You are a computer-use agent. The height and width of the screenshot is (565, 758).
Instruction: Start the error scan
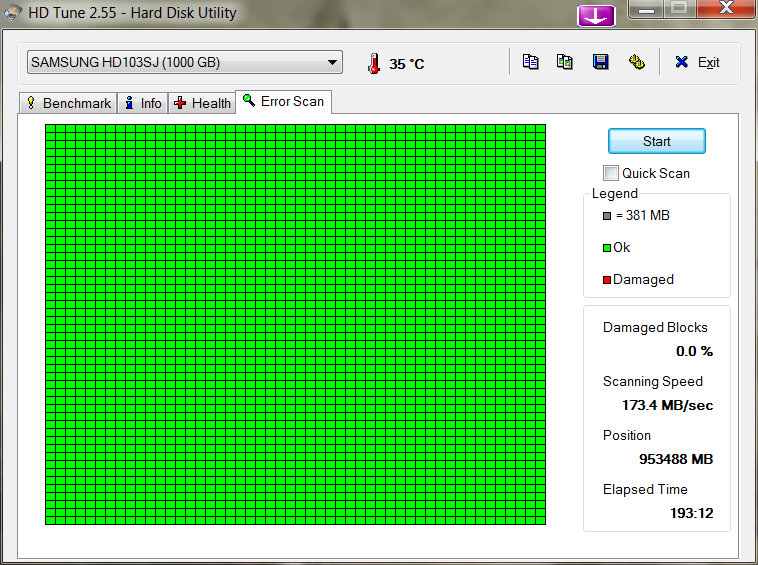656,141
